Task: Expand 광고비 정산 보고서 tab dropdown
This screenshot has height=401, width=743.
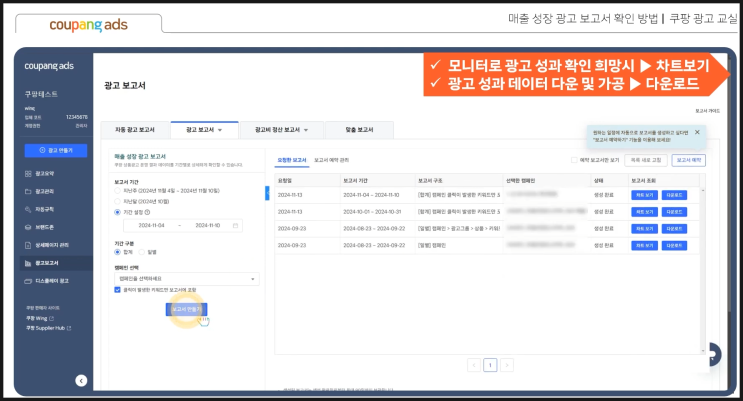Action: pos(306,130)
